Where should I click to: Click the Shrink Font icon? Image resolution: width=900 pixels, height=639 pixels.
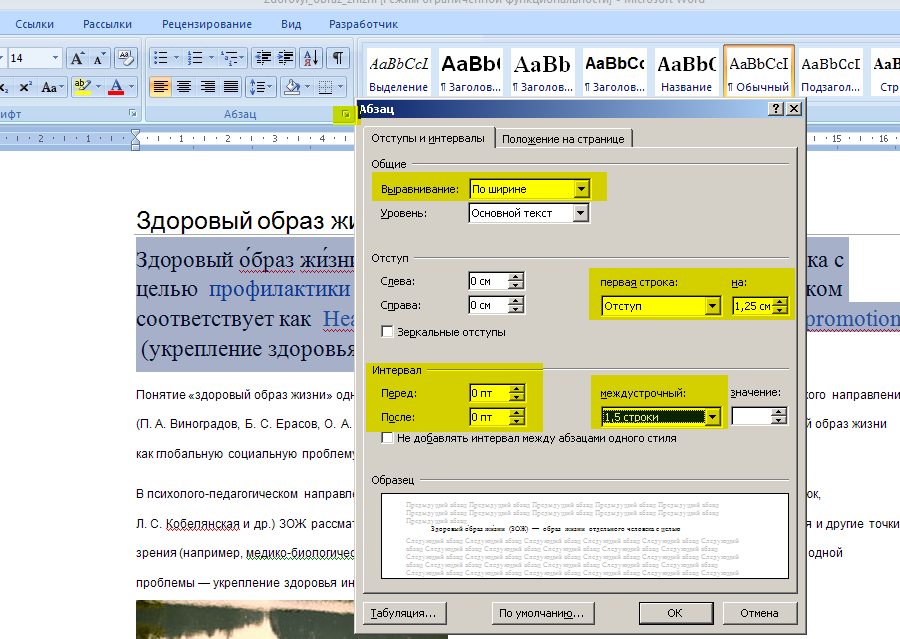99,58
